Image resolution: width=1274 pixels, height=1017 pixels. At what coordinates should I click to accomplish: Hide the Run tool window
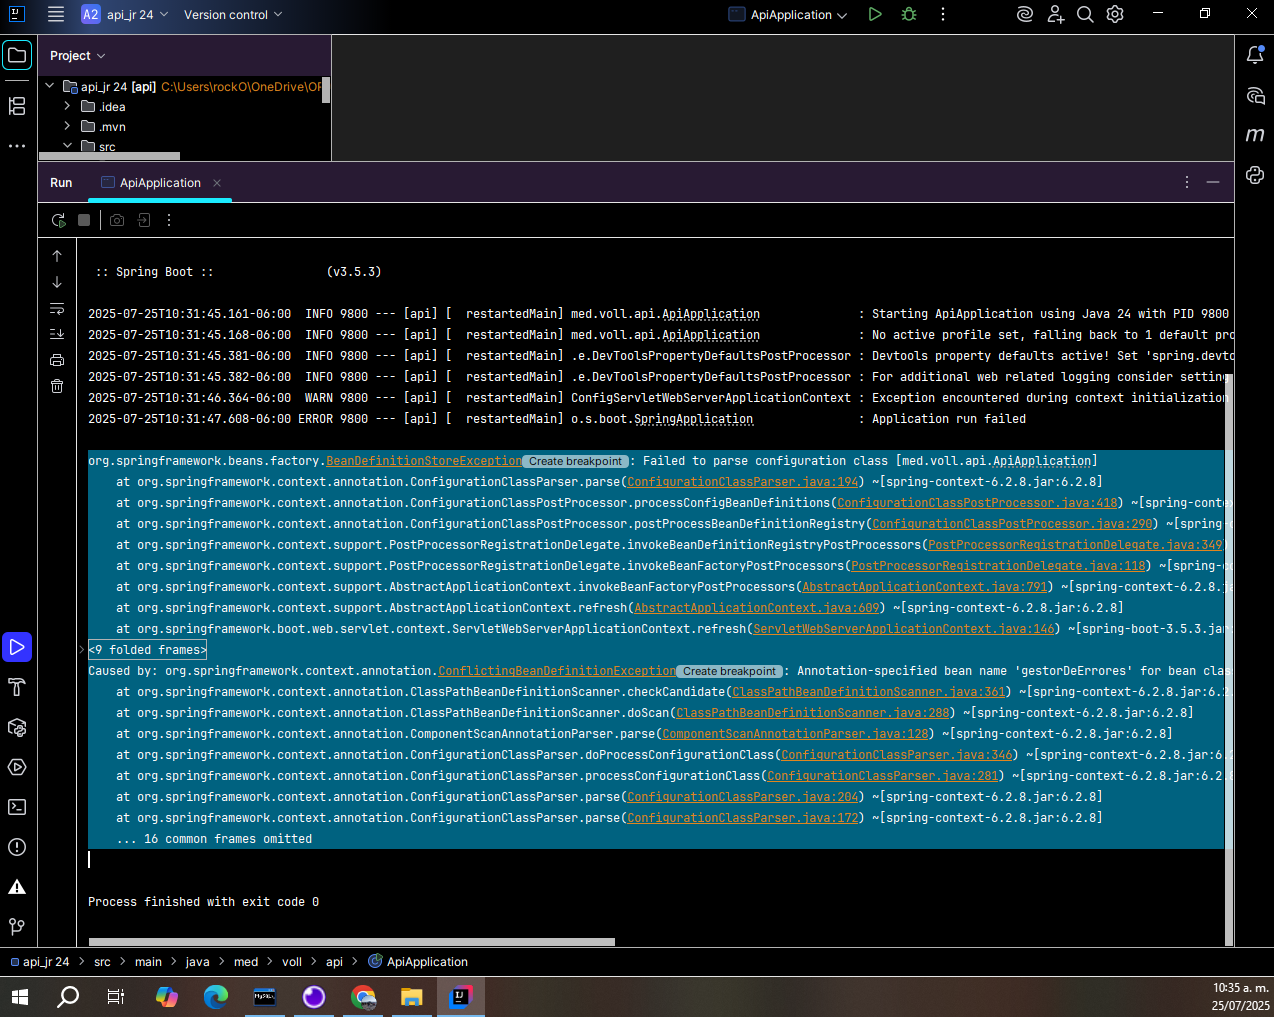coord(1213,182)
